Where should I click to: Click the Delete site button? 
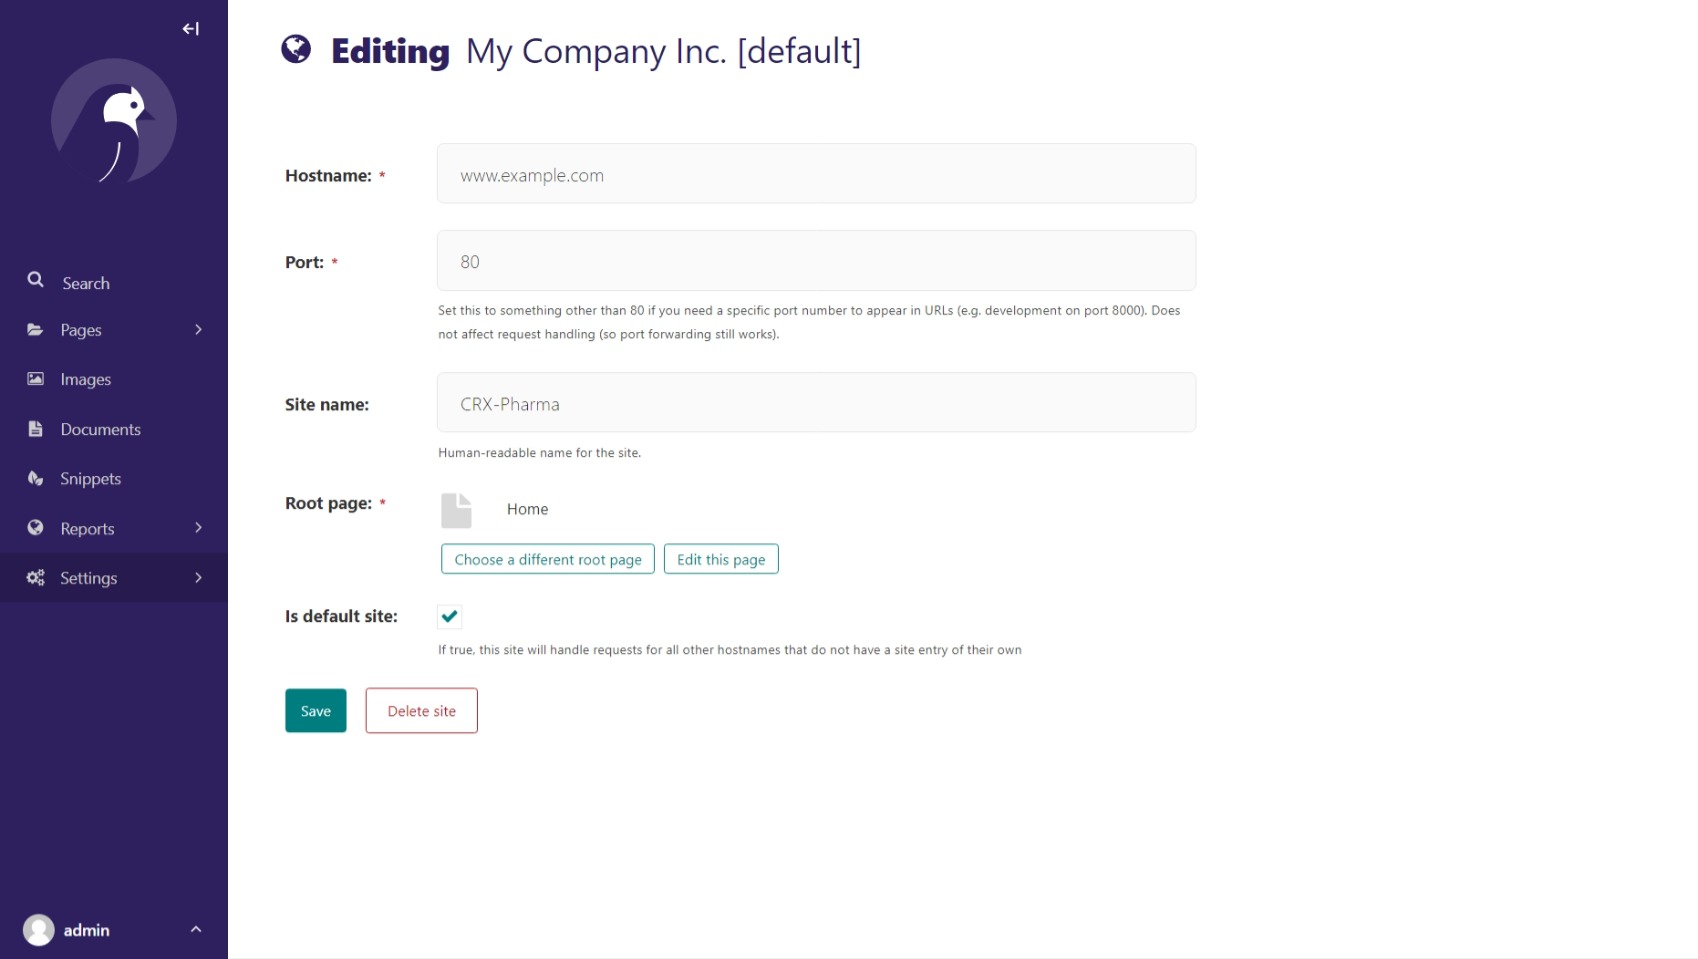(421, 711)
